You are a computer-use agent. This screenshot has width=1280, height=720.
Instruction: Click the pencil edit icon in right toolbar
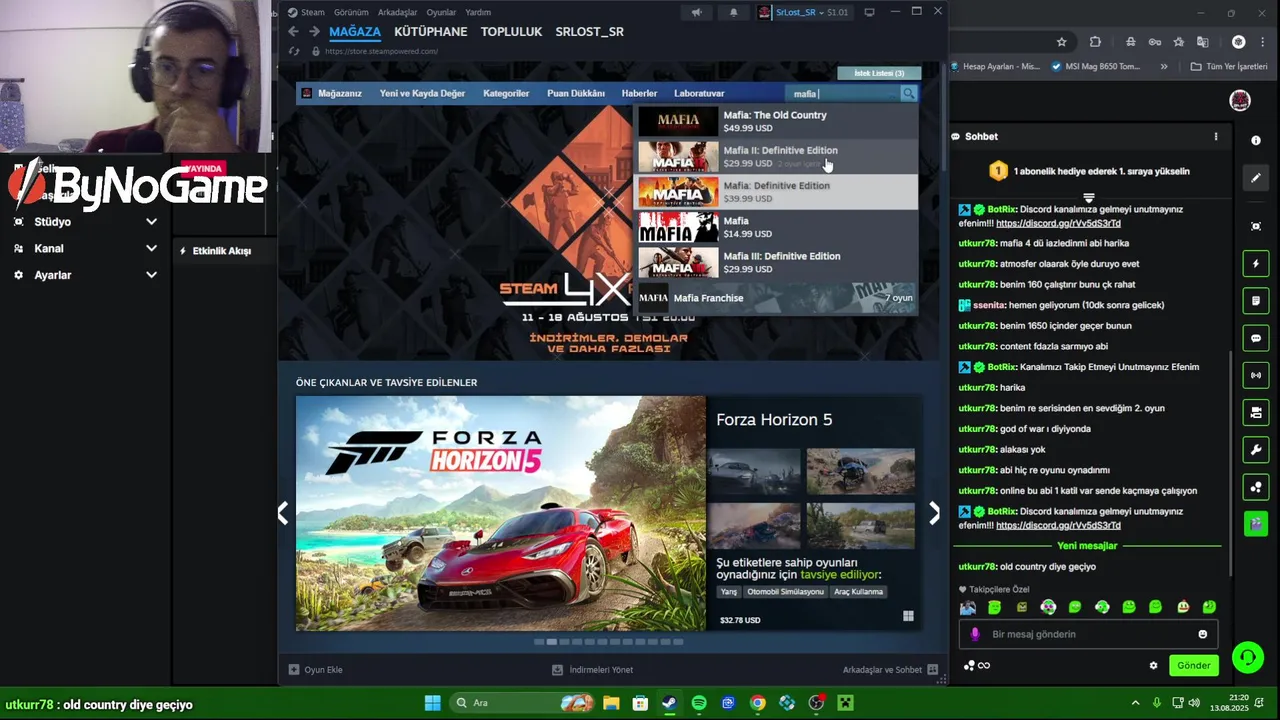click(1256, 178)
